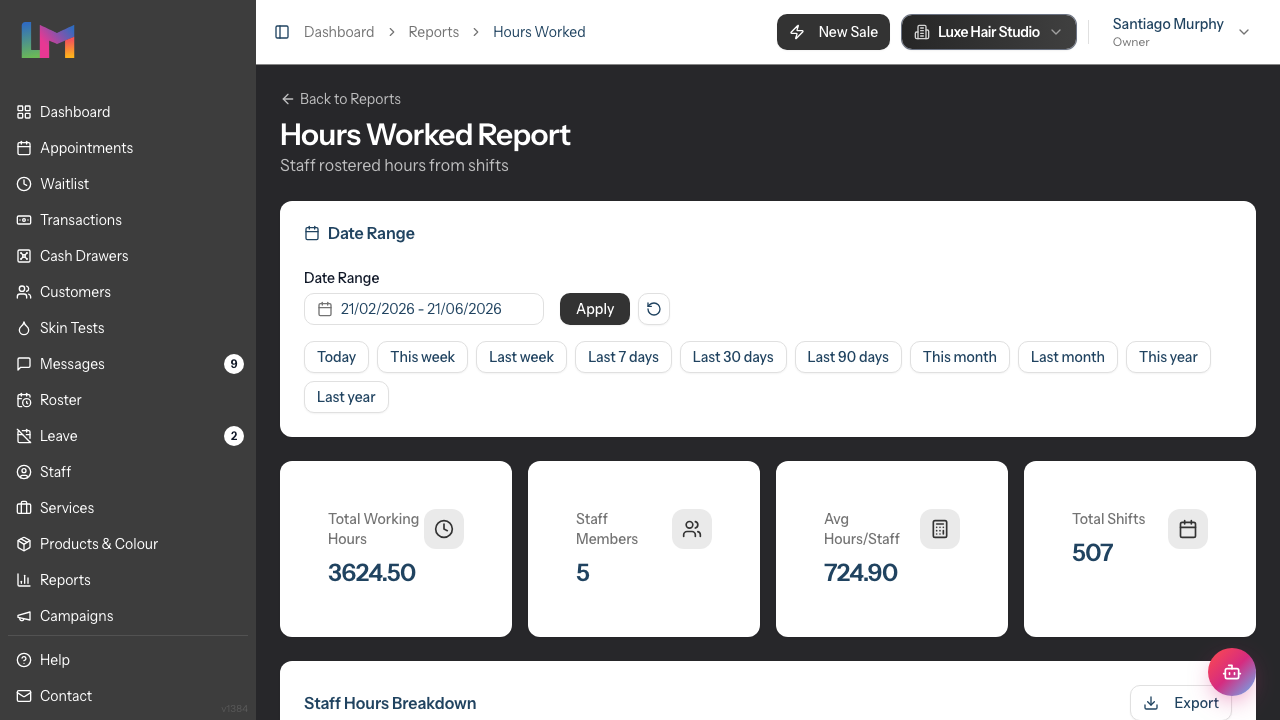Viewport: 1280px width, 720px height.
Task: Click the LM logo in sidebar
Action: click(x=48, y=40)
